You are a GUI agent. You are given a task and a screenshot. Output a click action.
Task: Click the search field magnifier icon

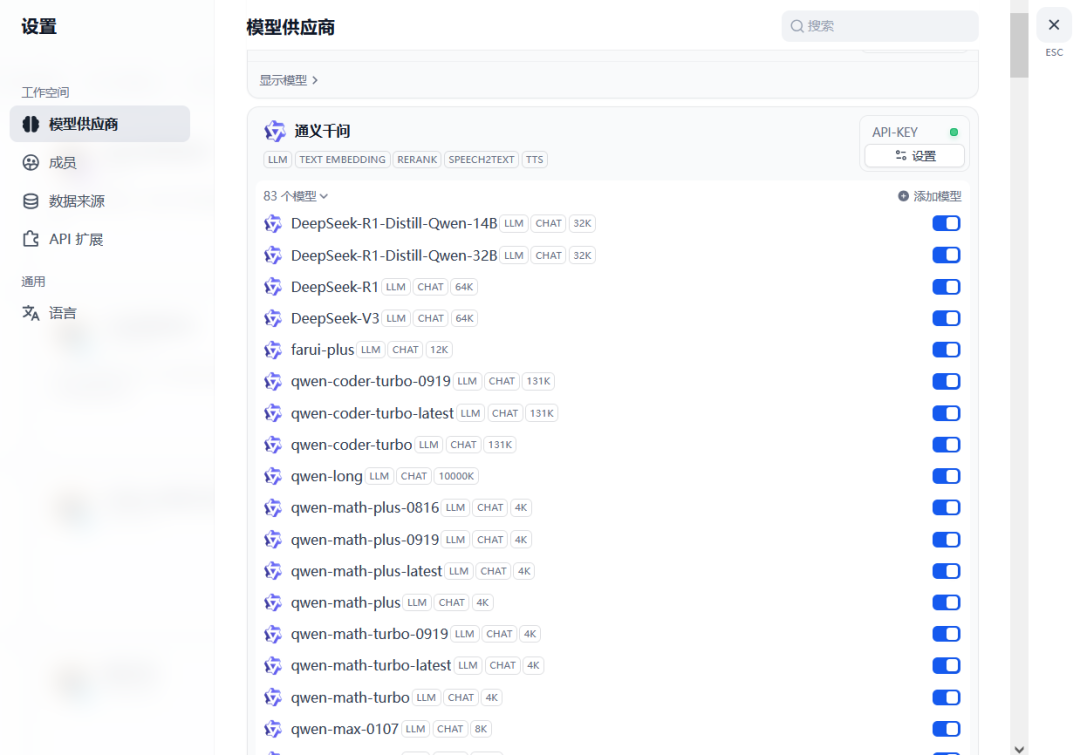pos(797,26)
